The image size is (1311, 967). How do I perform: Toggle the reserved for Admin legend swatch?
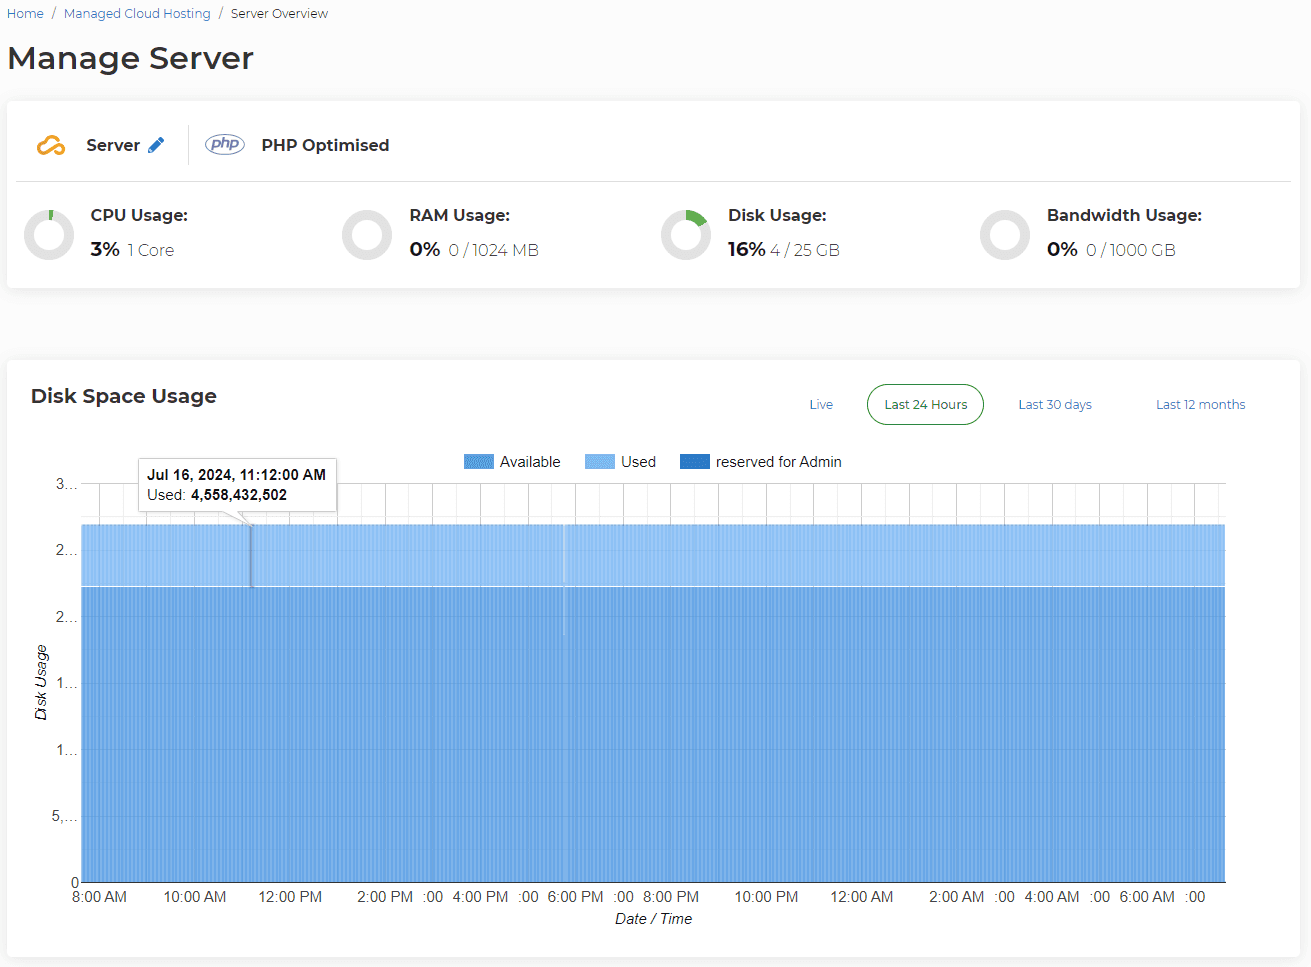click(x=695, y=462)
